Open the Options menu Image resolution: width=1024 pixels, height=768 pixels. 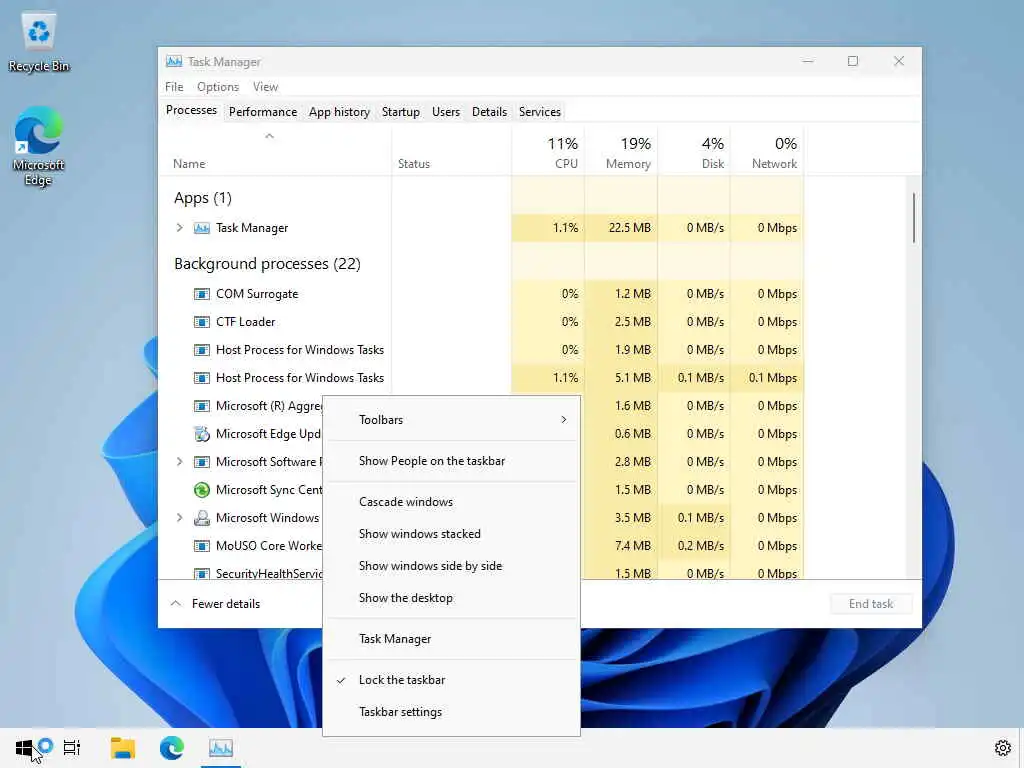point(218,87)
